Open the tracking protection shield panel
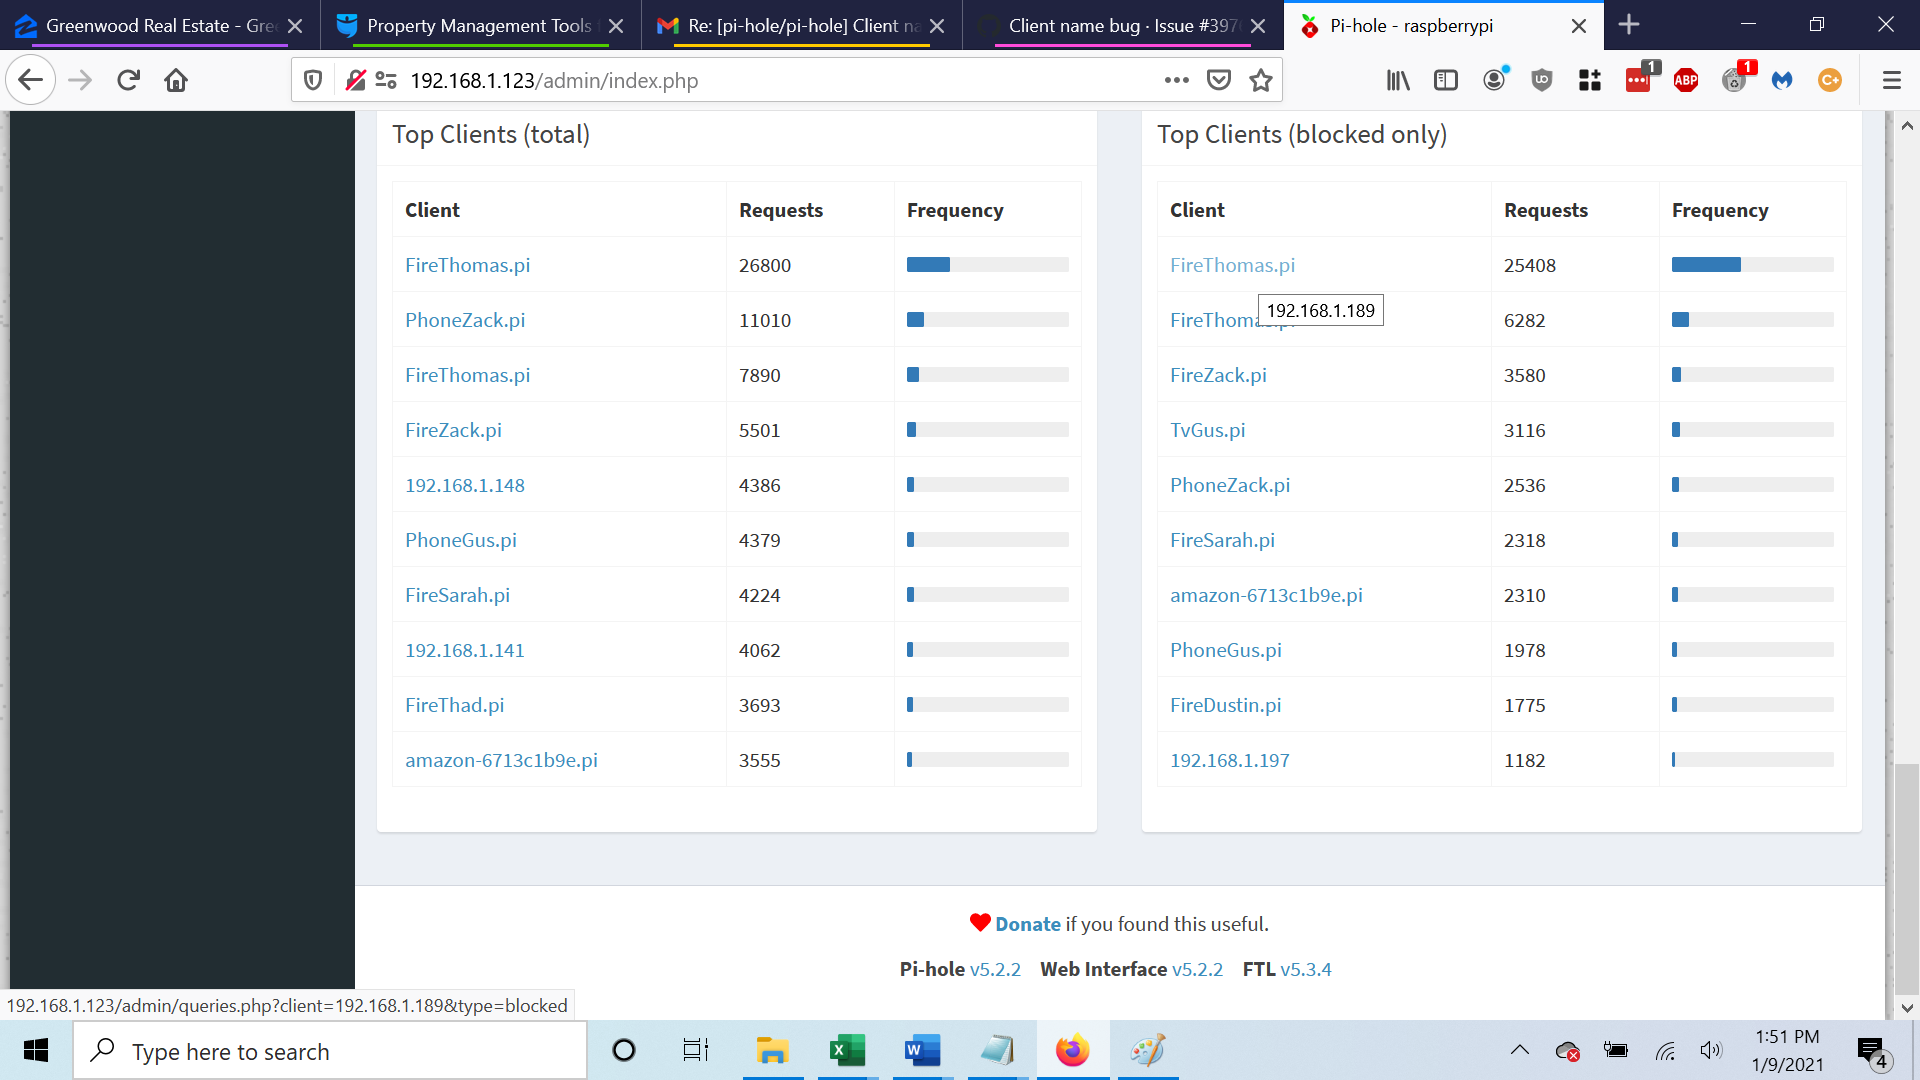 (313, 80)
